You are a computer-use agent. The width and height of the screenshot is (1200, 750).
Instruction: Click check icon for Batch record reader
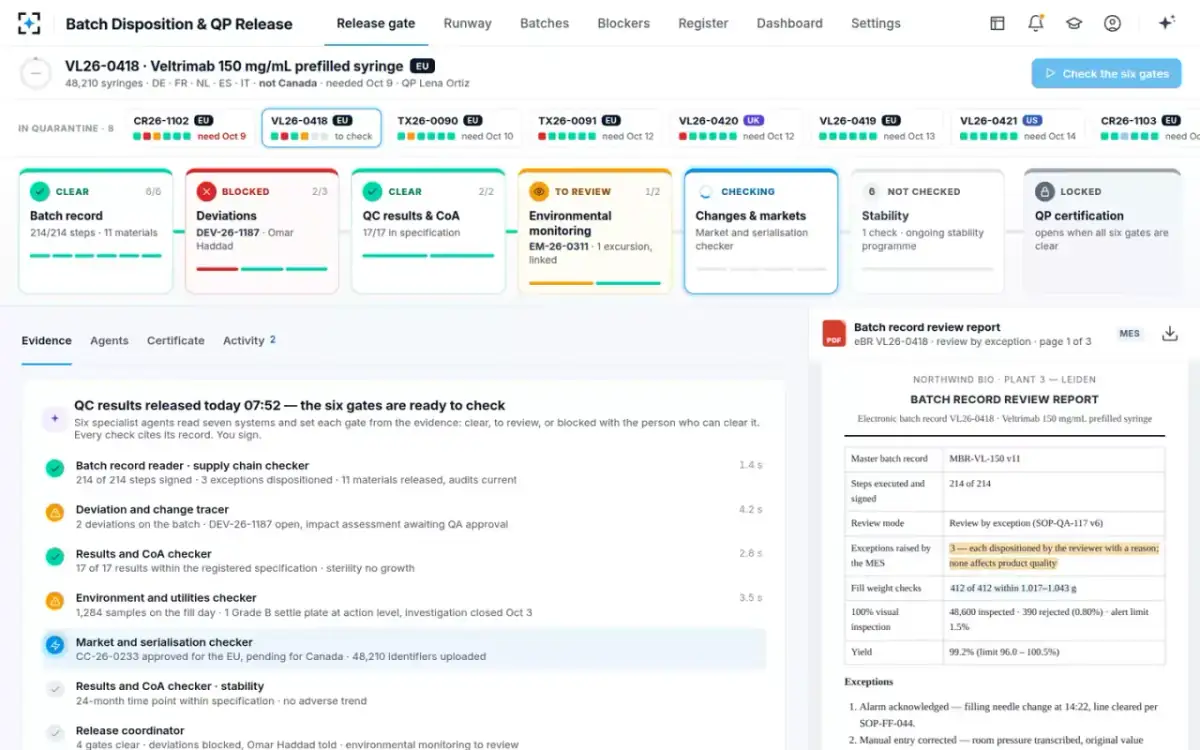click(x=55, y=468)
